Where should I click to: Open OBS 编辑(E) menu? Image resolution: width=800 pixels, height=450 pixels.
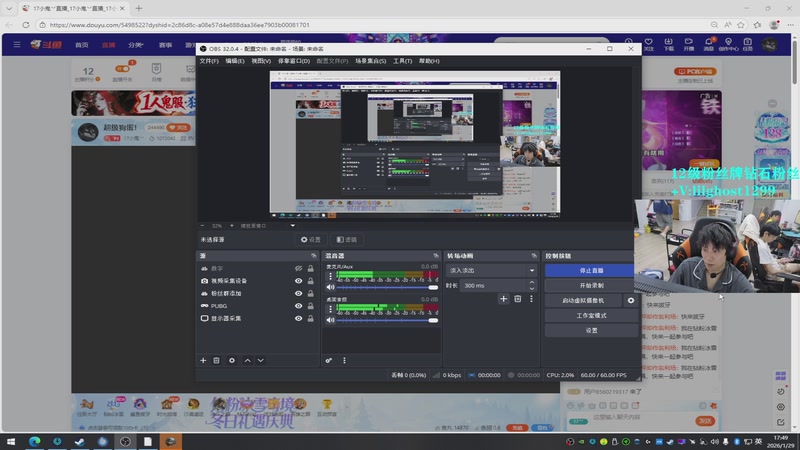[235, 61]
